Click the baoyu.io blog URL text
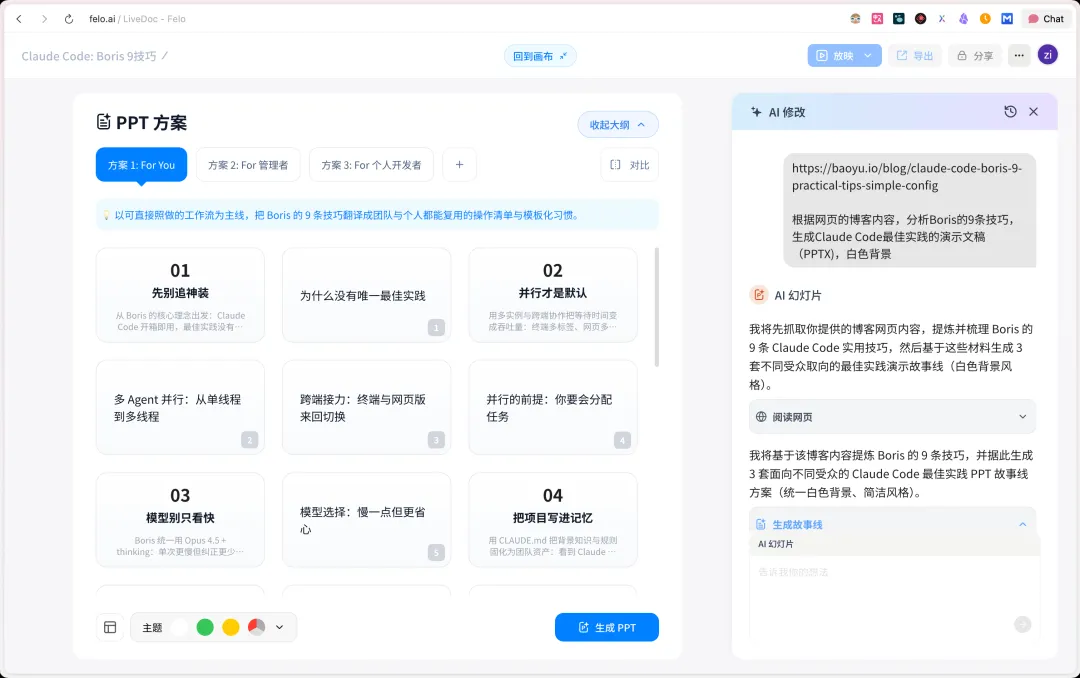The width and height of the screenshot is (1080, 678). (x=906, y=176)
